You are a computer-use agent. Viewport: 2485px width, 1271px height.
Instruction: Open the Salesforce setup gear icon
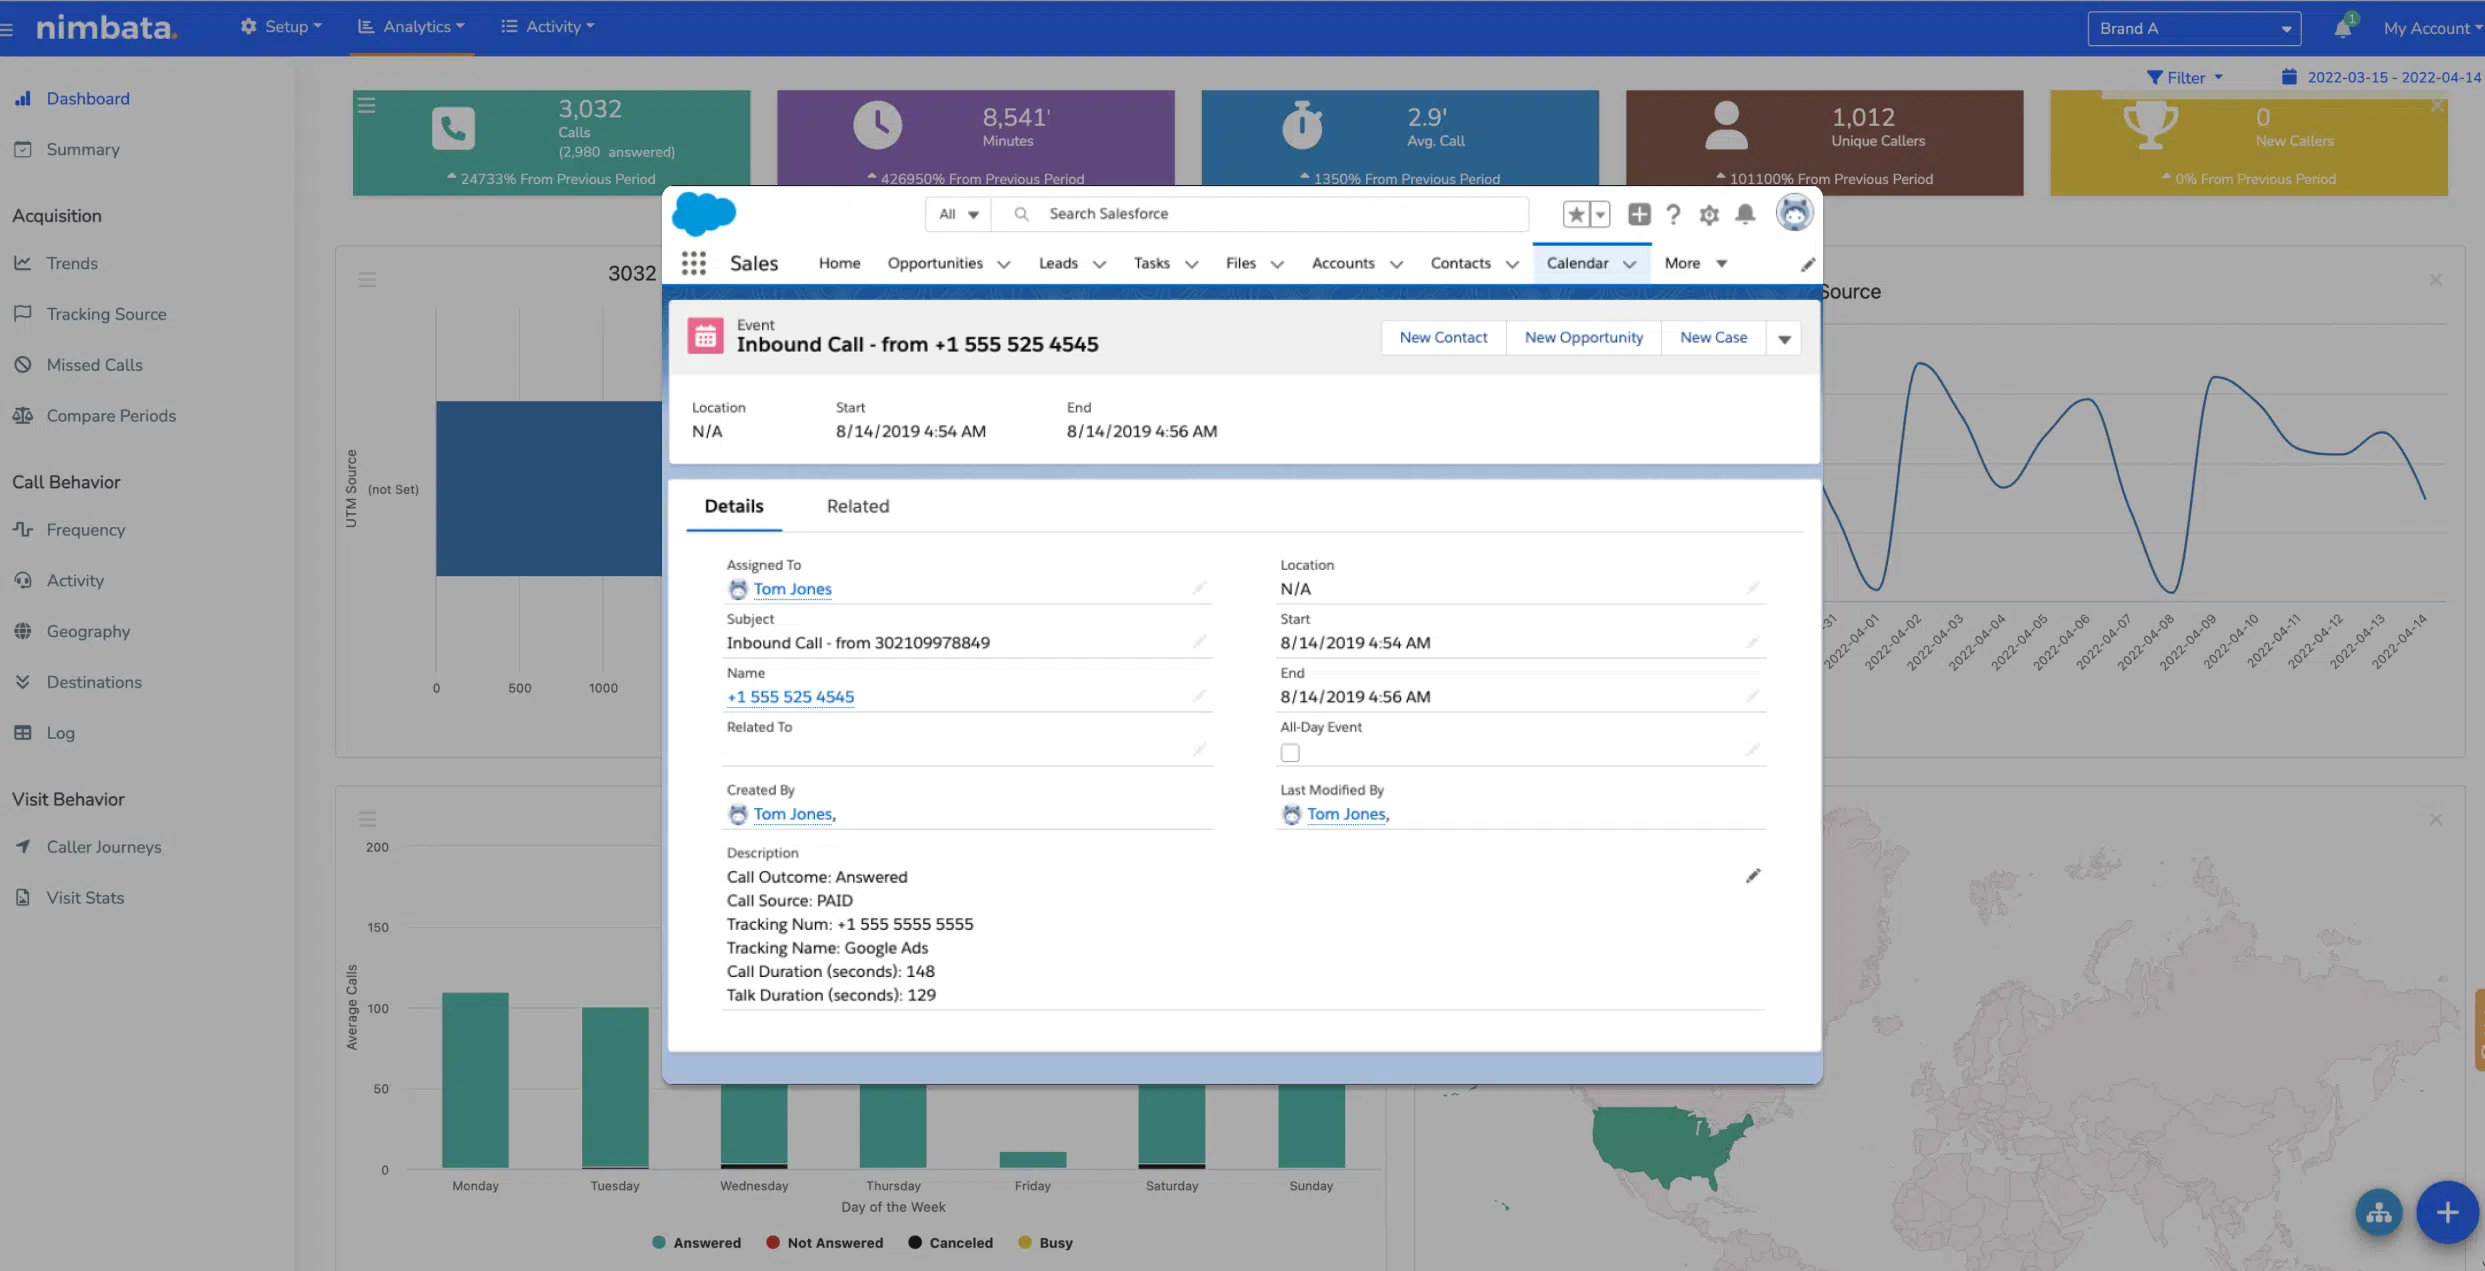pos(1709,214)
